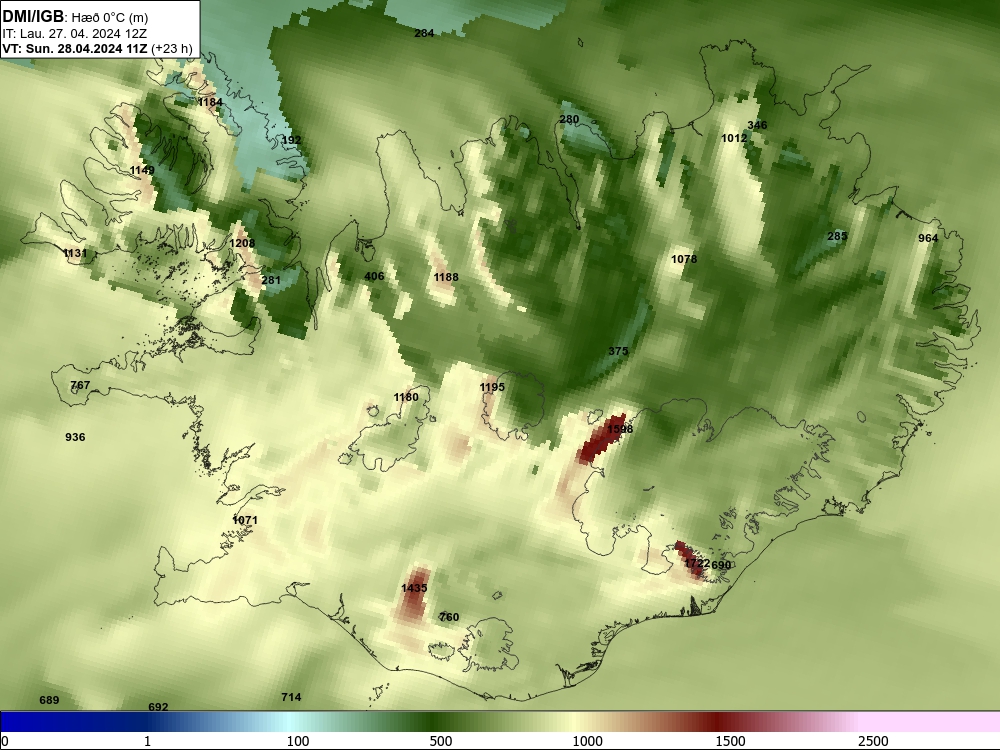1000x750 pixels.
Task: Click the 714 value over the southern sea
Action: [291, 697]
